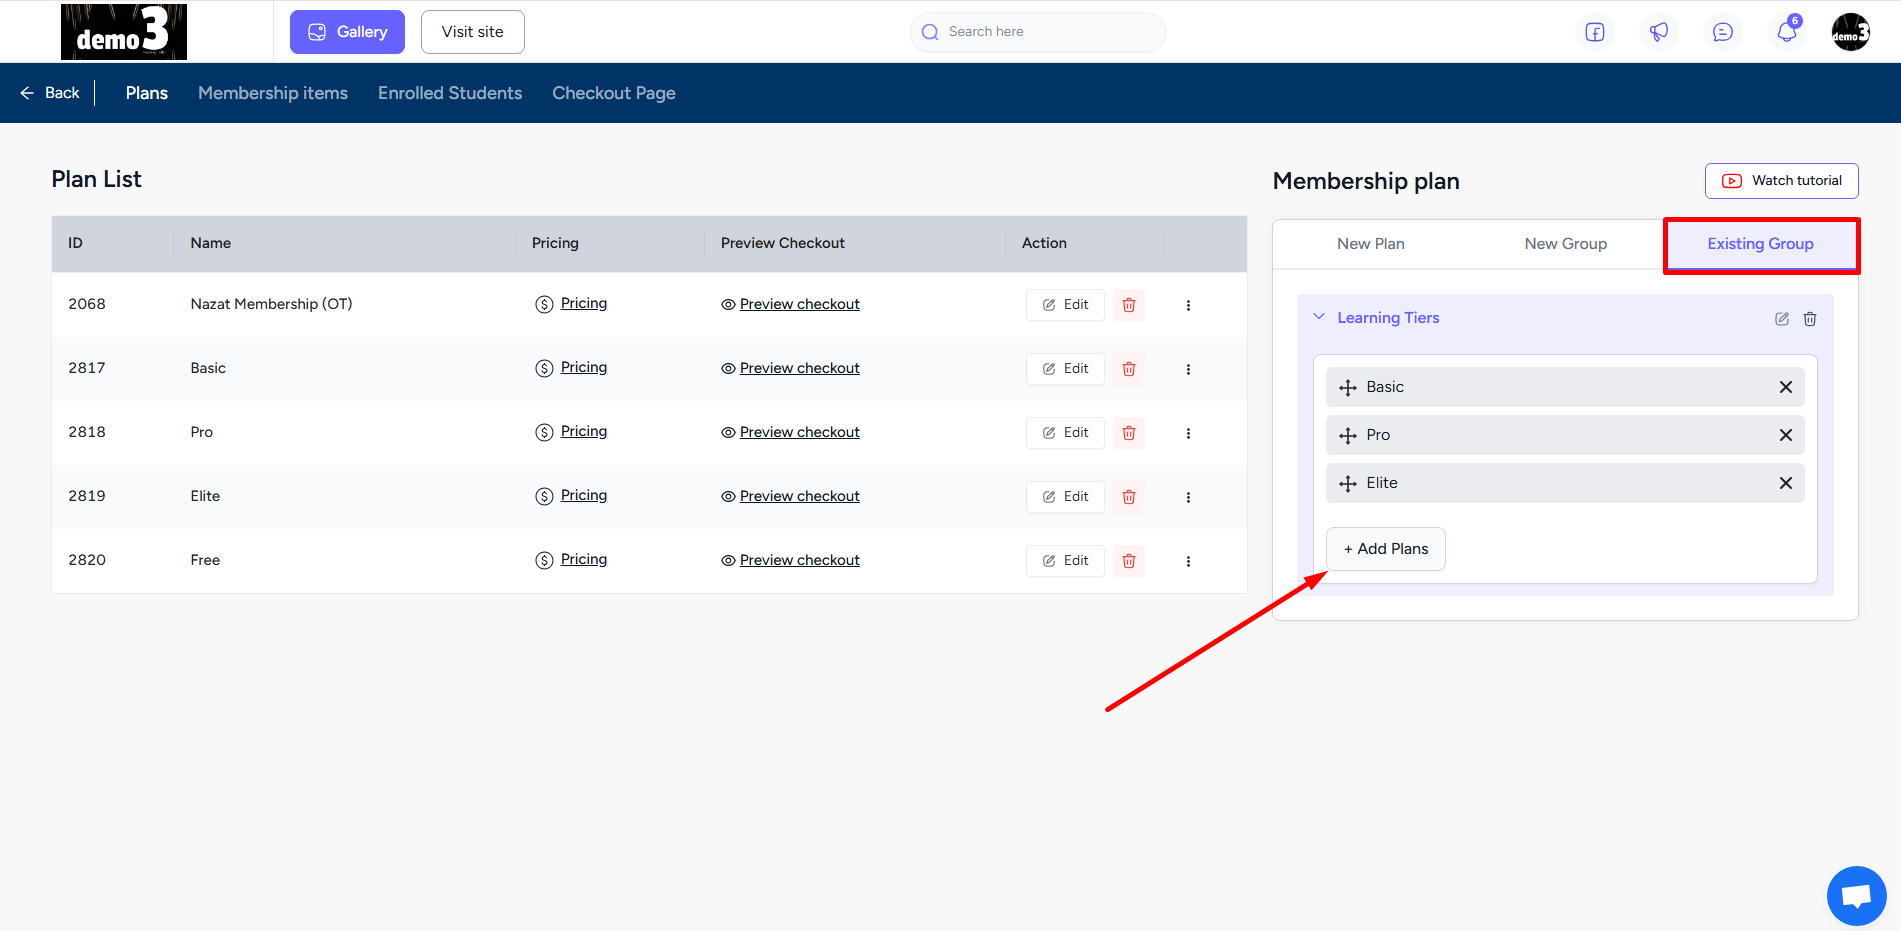Open the Facebook icon in header
Viewport: 1901px width, 931px height.
[x=1595, y=32]
